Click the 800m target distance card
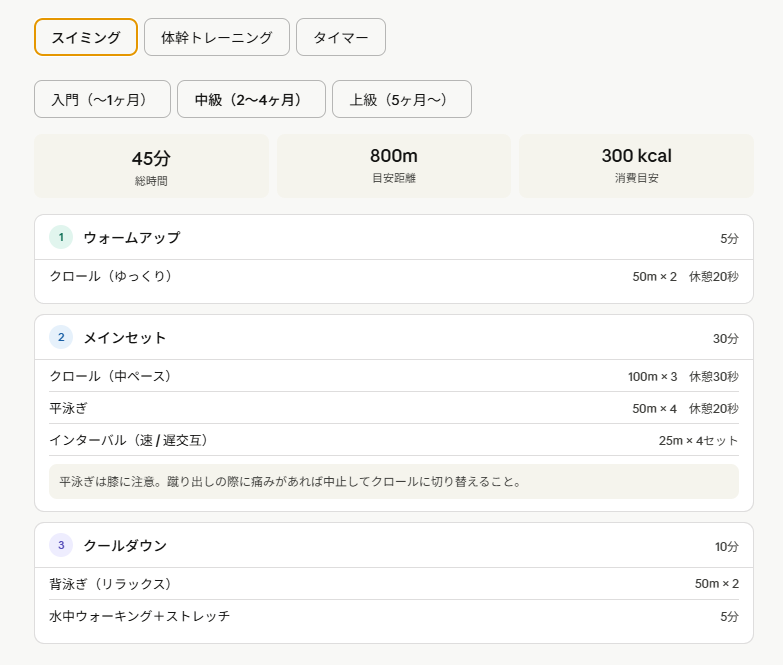The height and width of the screenshot is (665, 783). [393, 166]
